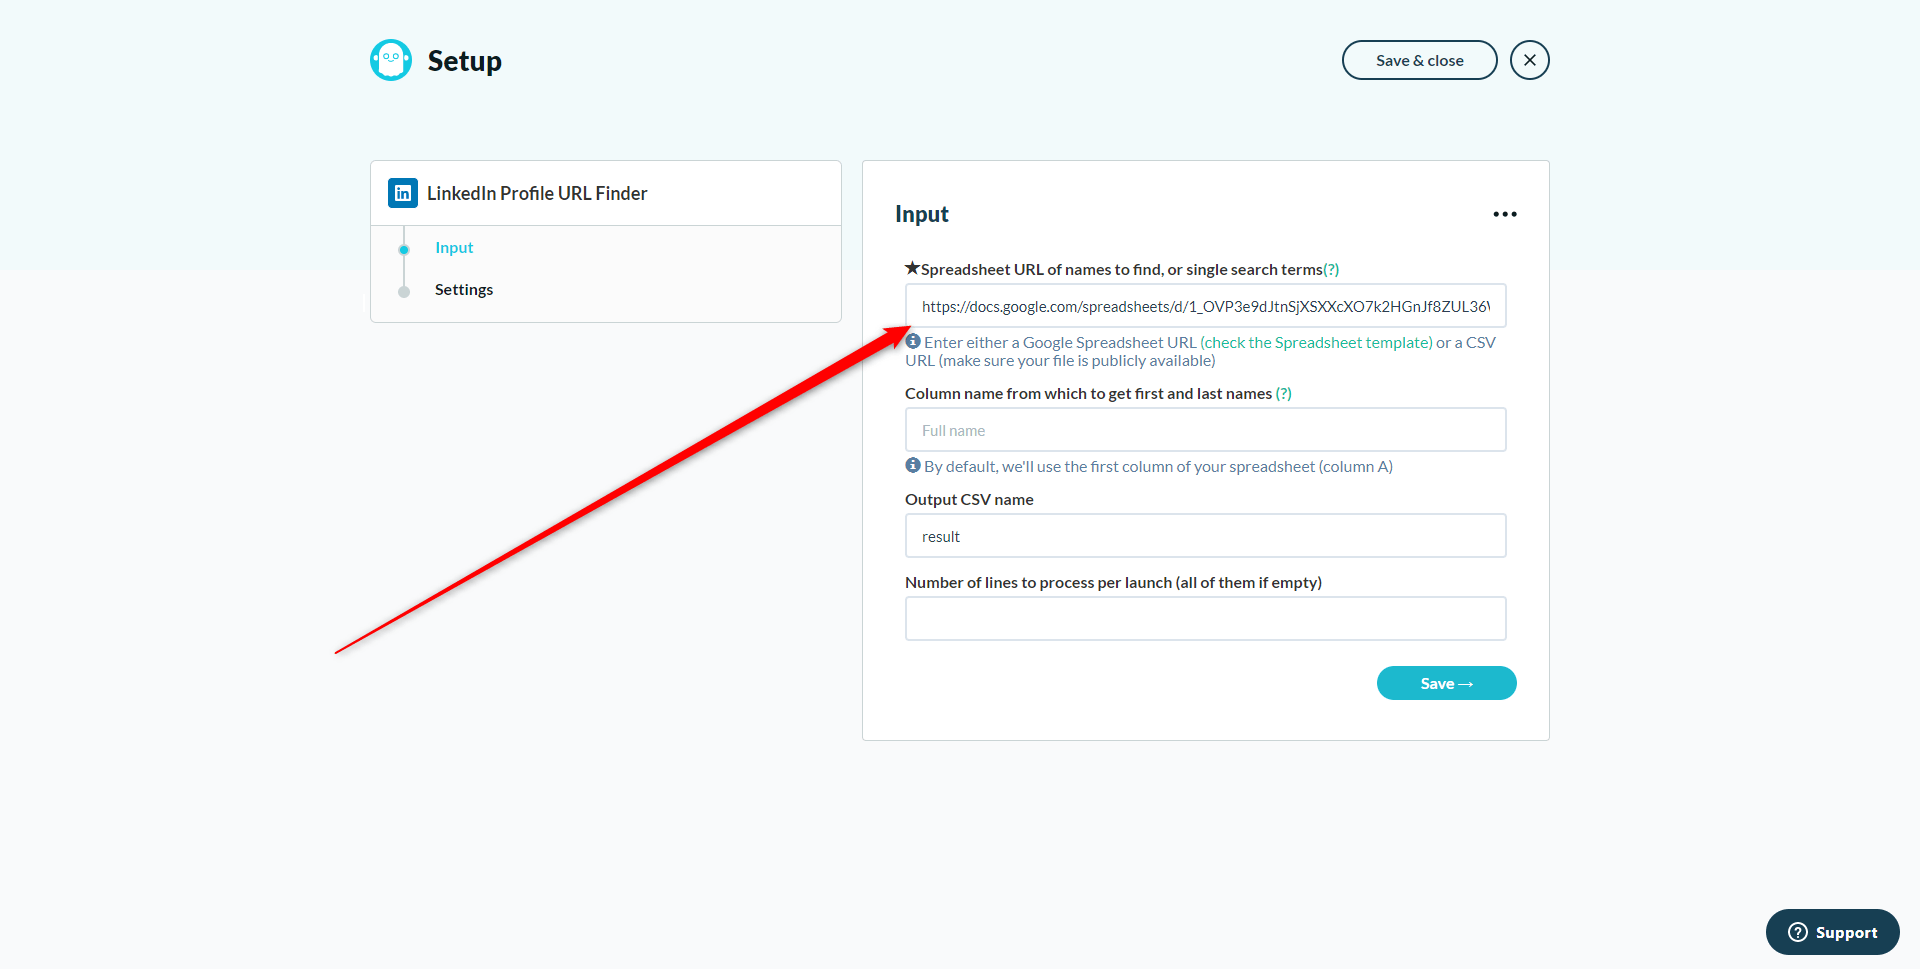Open the three-dots menu in the Input panel
This screenshot has width=1920, height=969.
pos(1505,214)
